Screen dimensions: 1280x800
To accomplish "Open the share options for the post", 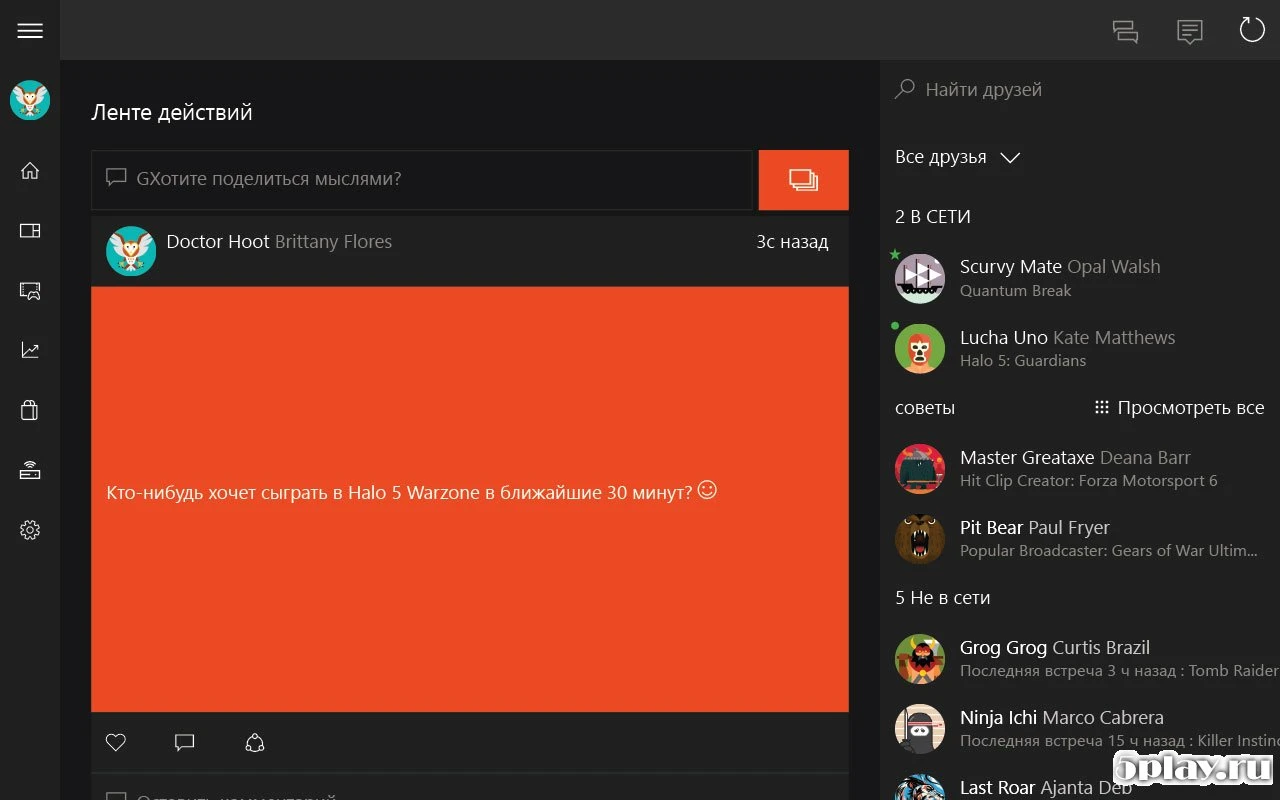I will 254,742.
